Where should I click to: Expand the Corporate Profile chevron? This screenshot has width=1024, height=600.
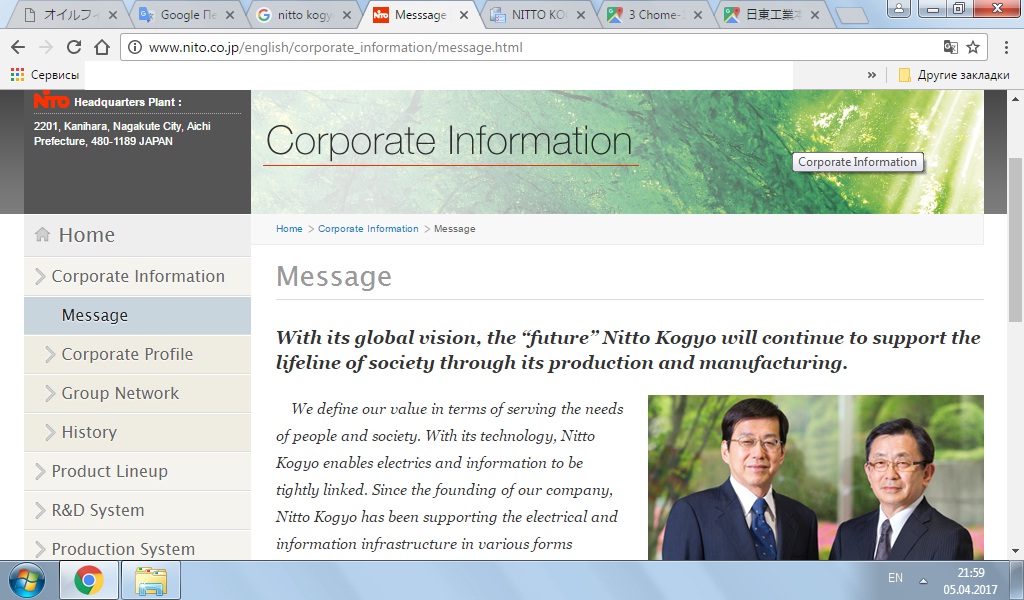click(50, 355)
